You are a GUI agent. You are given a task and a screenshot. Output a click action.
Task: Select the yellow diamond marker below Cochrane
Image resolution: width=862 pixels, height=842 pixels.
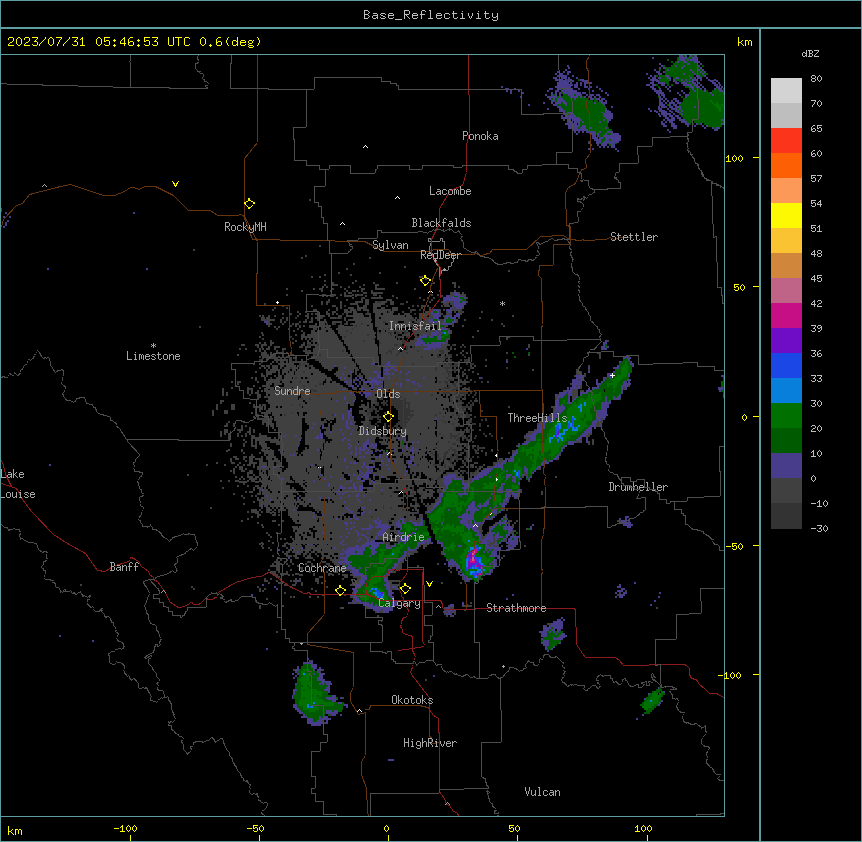point(340,590)
